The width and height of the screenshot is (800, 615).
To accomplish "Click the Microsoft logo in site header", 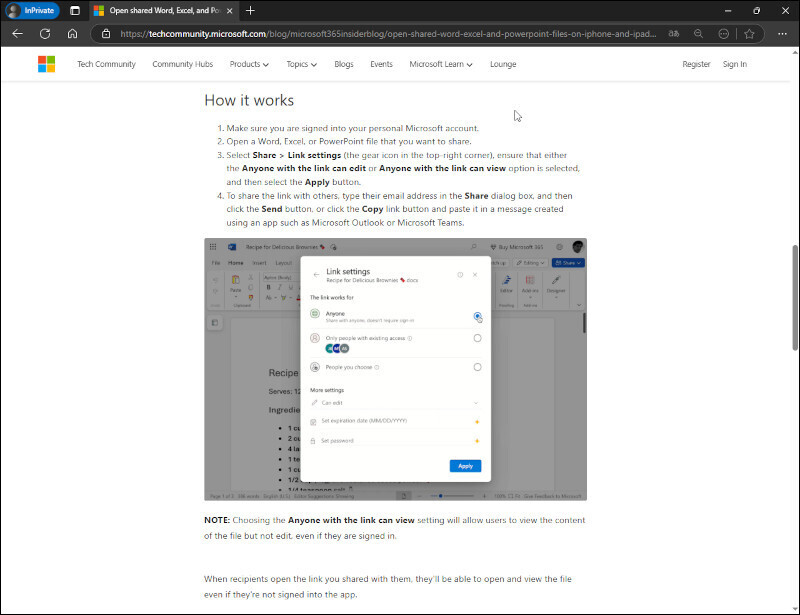I will pos(46,64).
